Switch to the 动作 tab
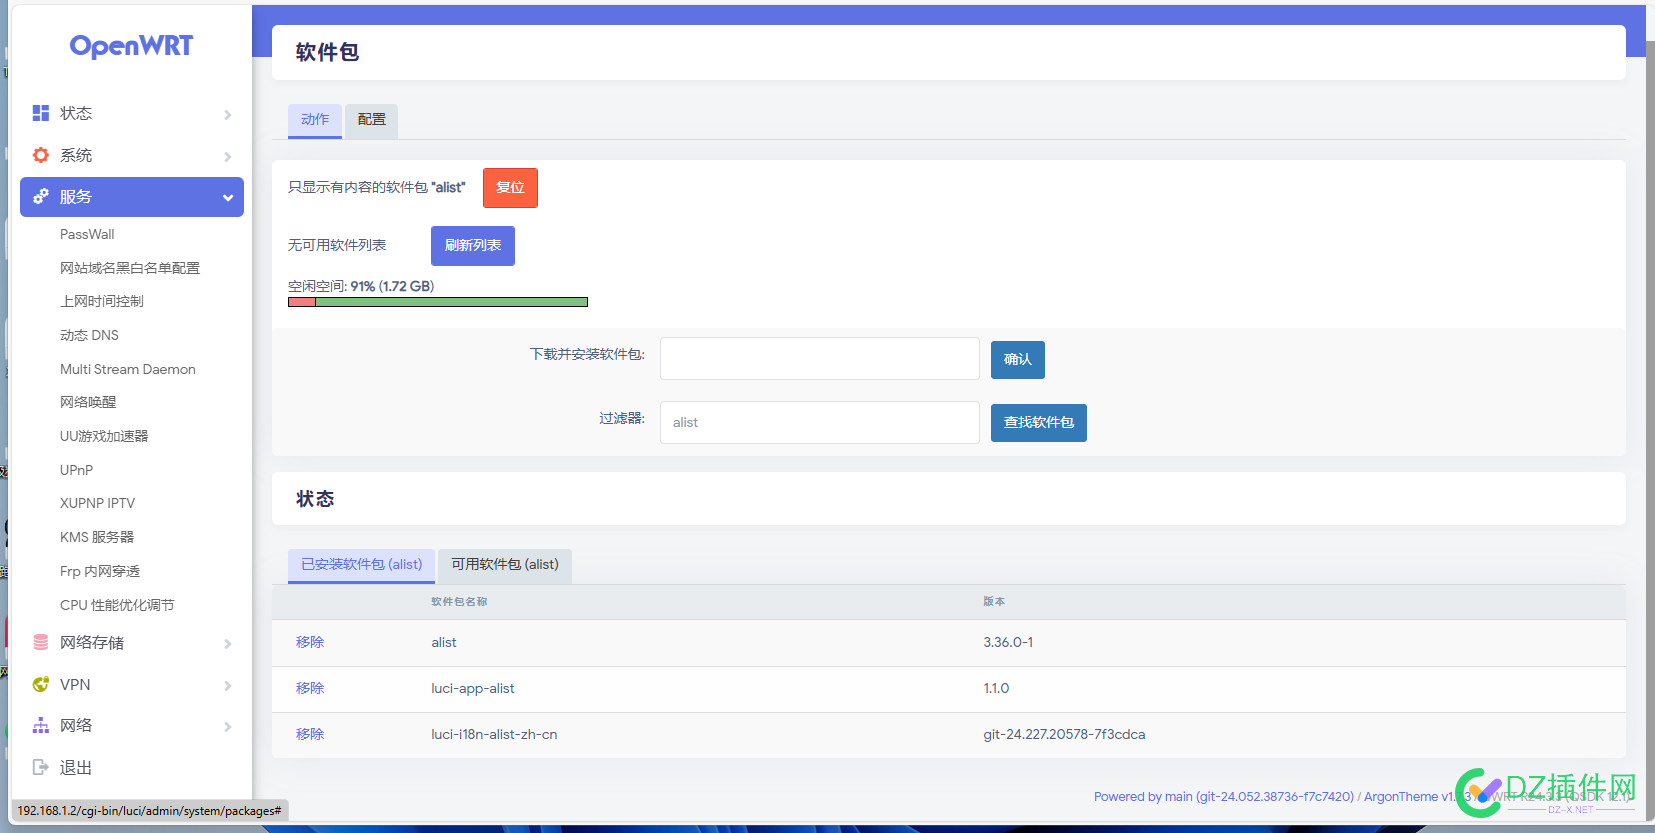This screenshot has height=833, width=1655. 315,120
